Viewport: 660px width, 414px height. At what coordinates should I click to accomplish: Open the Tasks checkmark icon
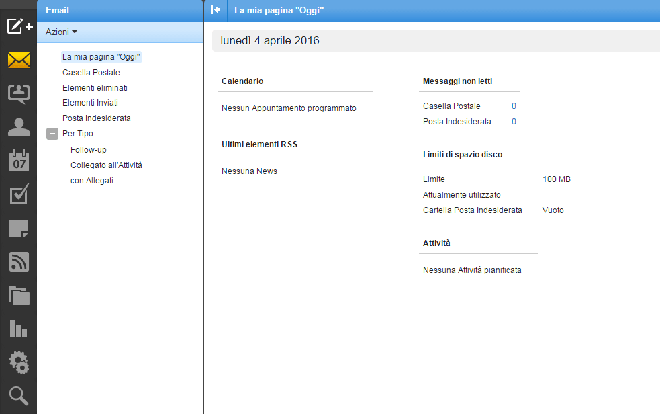point(18,194)
